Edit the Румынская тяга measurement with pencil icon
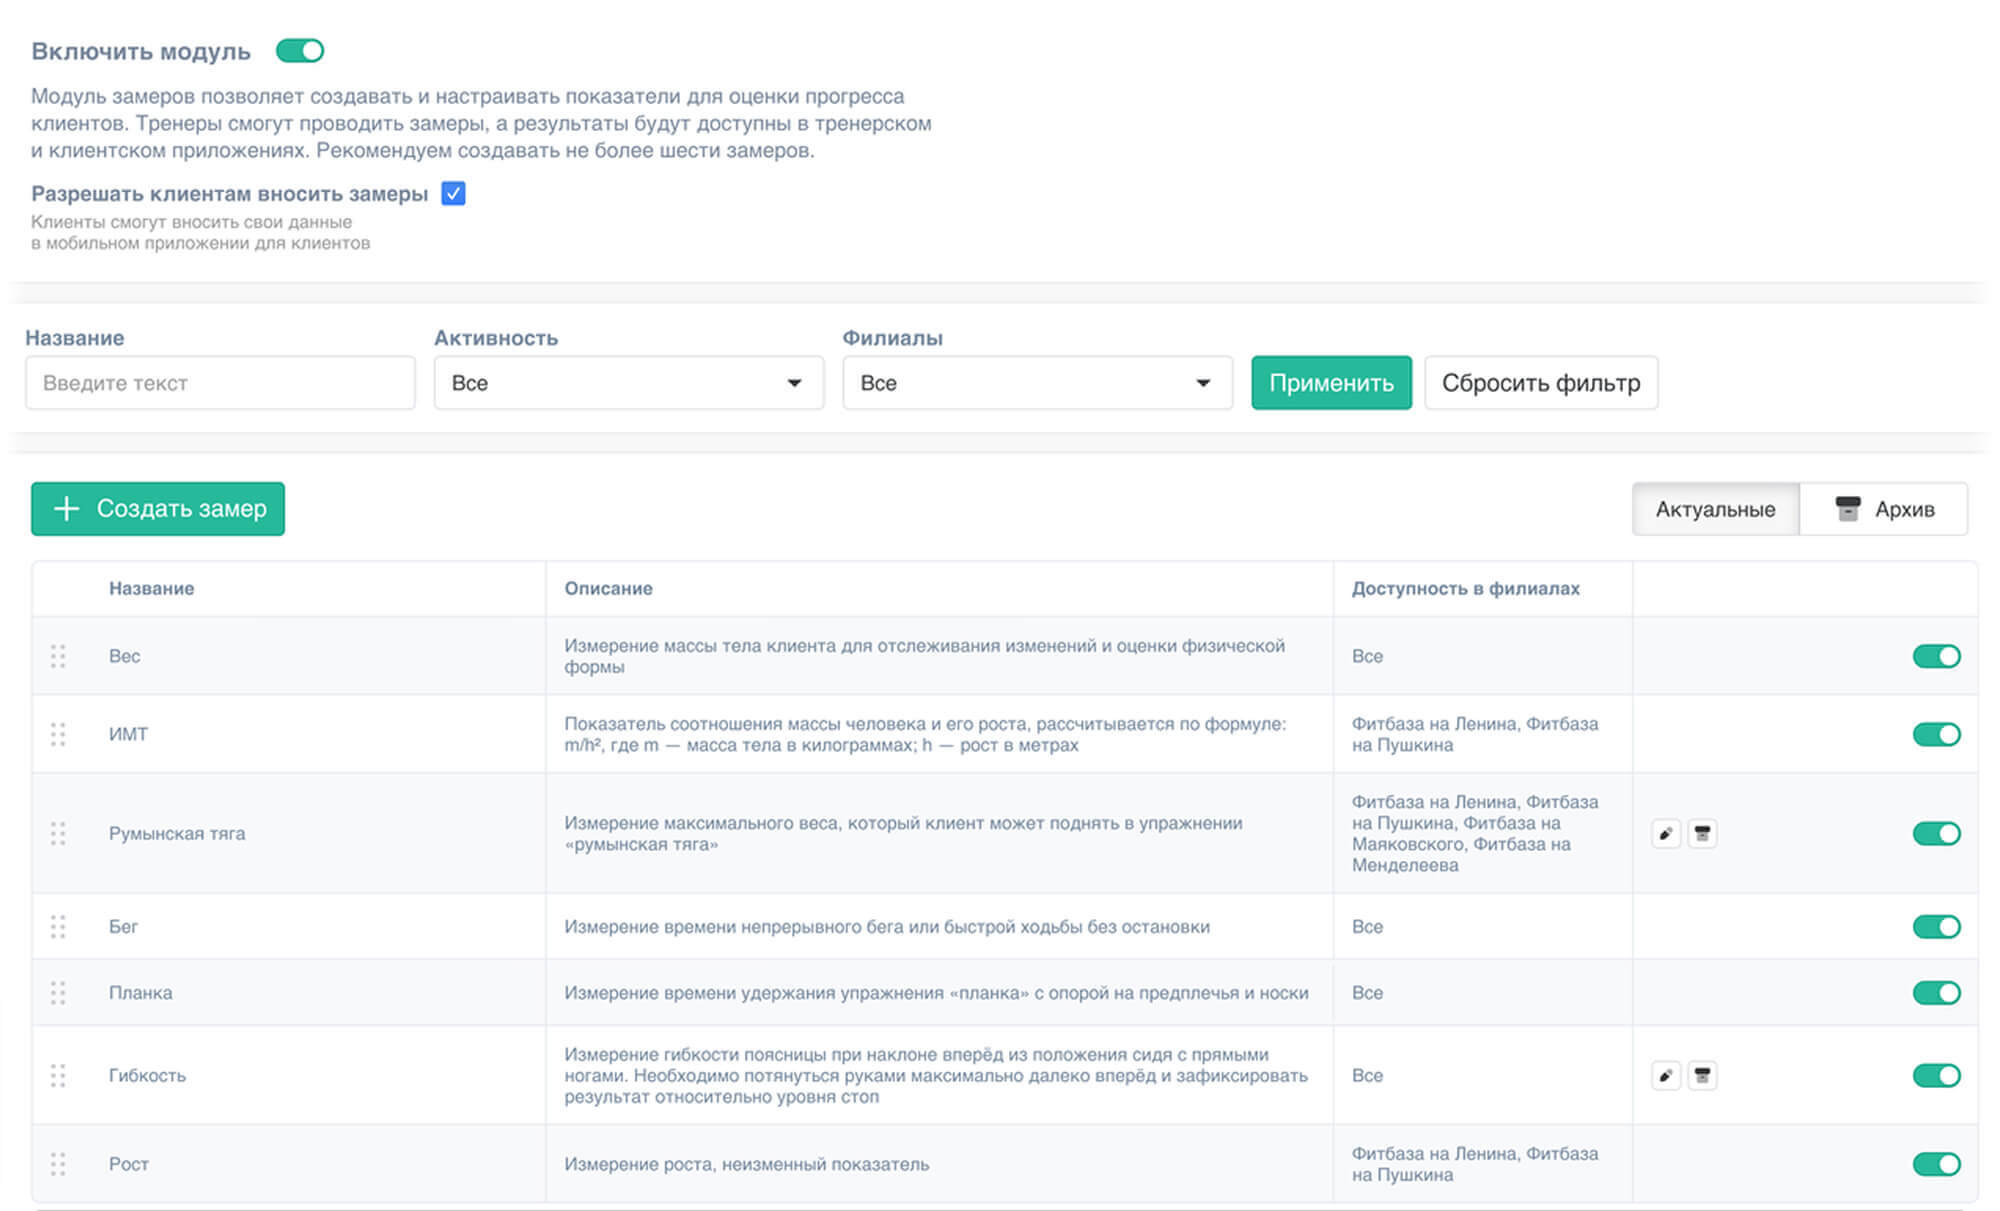The width and height of the screenshot is (2000, 1211). [x=1665, y=833]
